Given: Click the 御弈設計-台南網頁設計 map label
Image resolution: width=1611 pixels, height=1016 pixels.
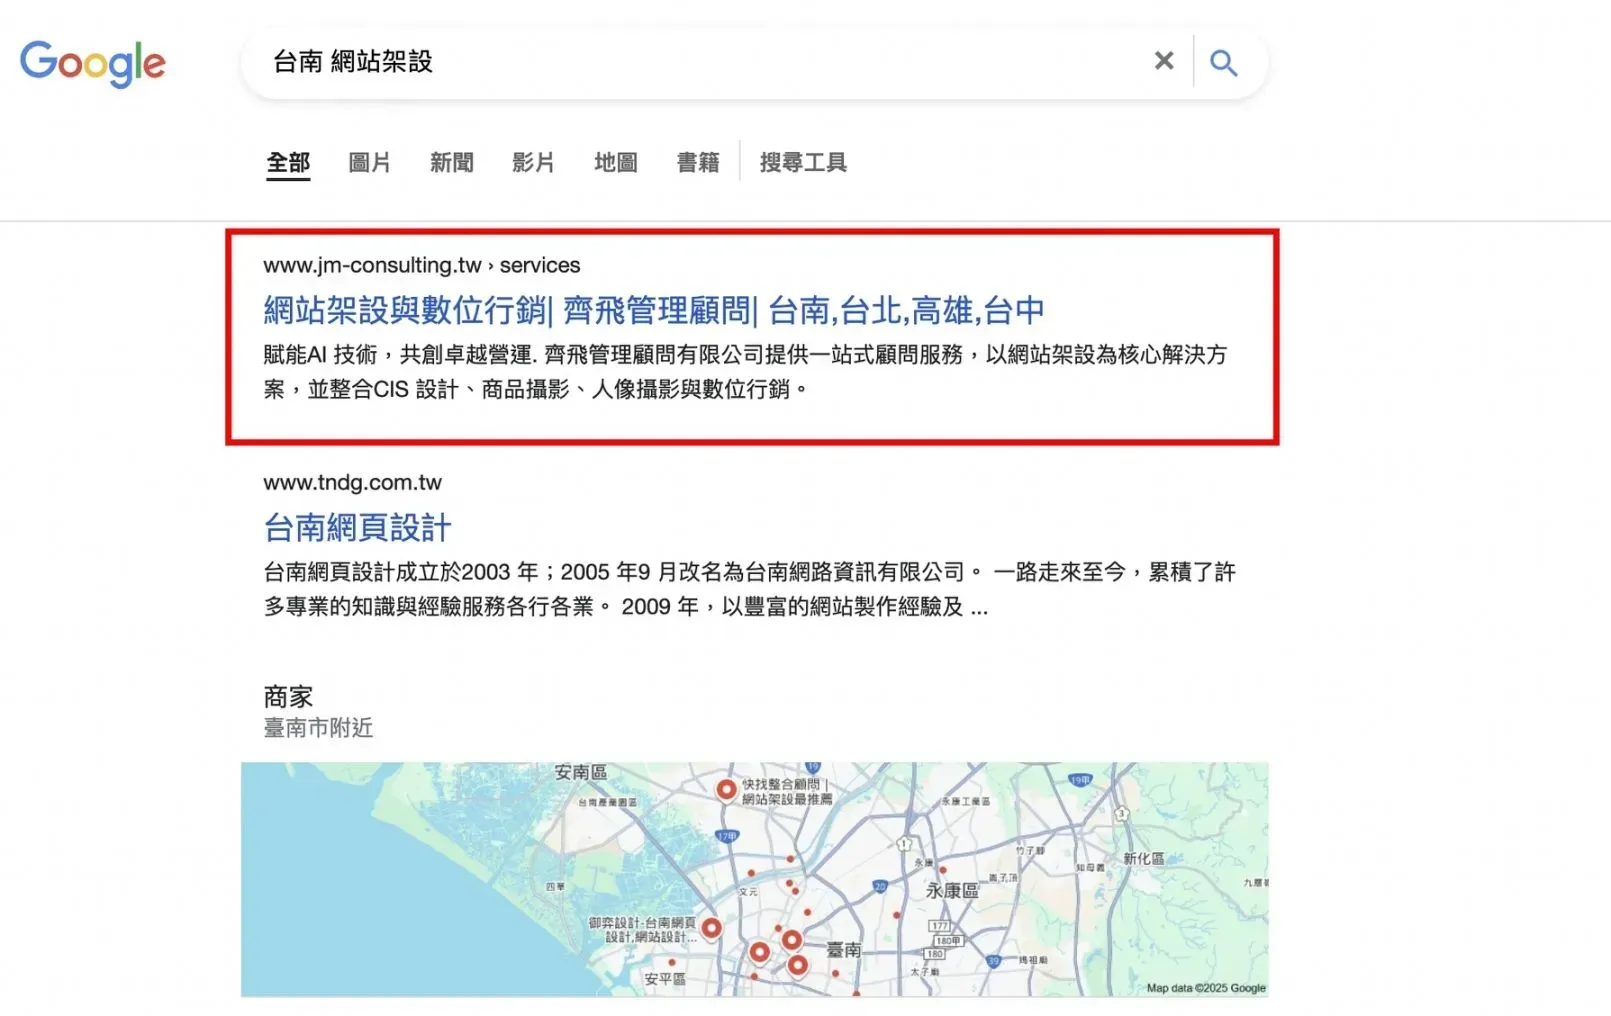Looking at the screenshot, I should click(642, 930).
